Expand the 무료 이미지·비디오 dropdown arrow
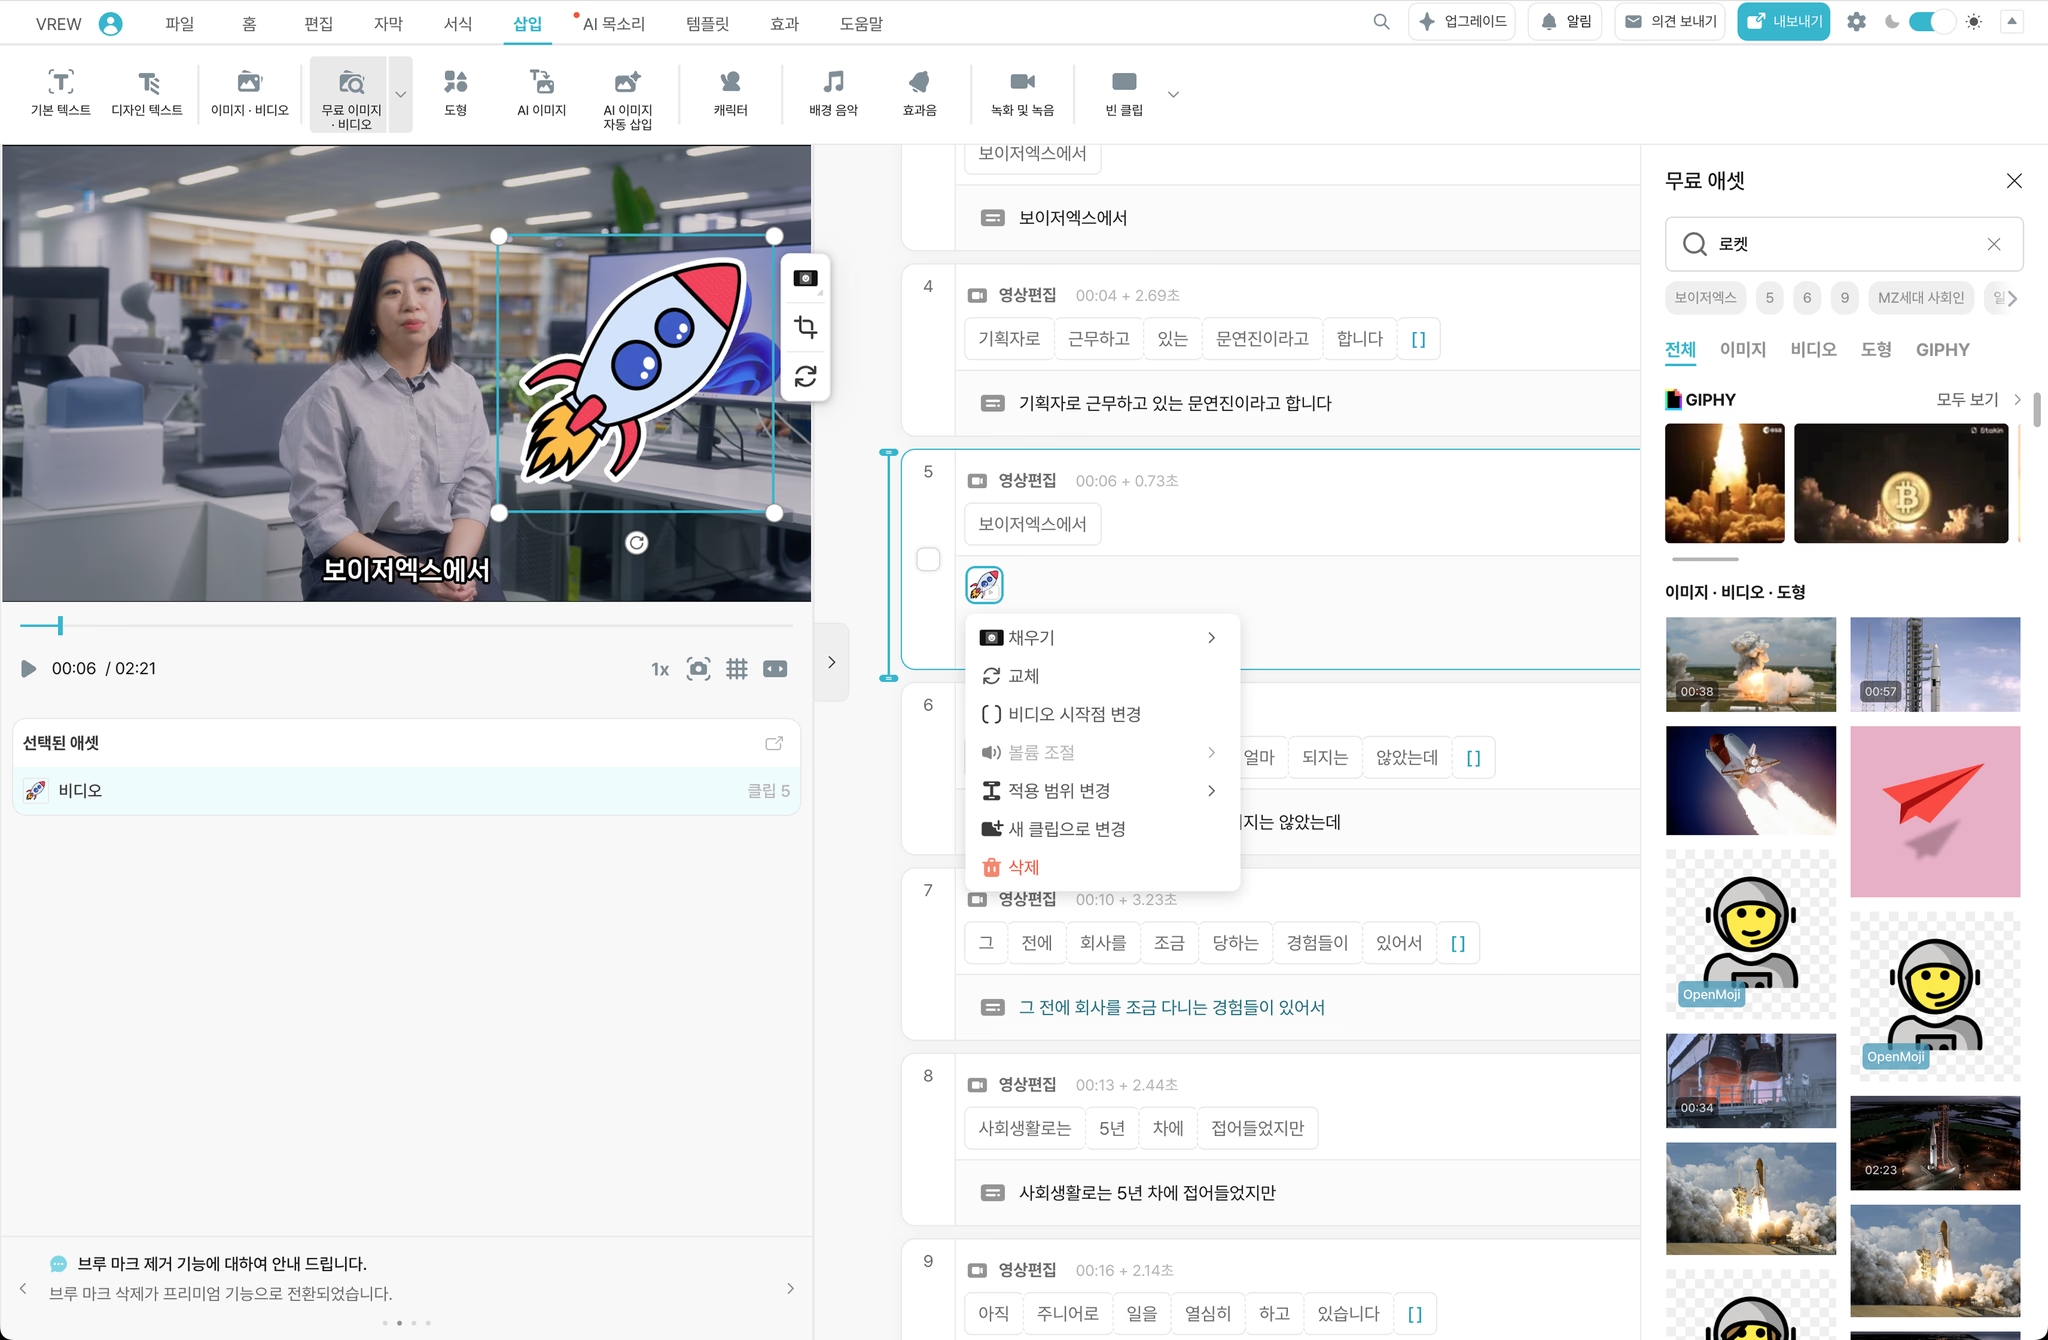The image size is (2048, 1340). point(401,95)
